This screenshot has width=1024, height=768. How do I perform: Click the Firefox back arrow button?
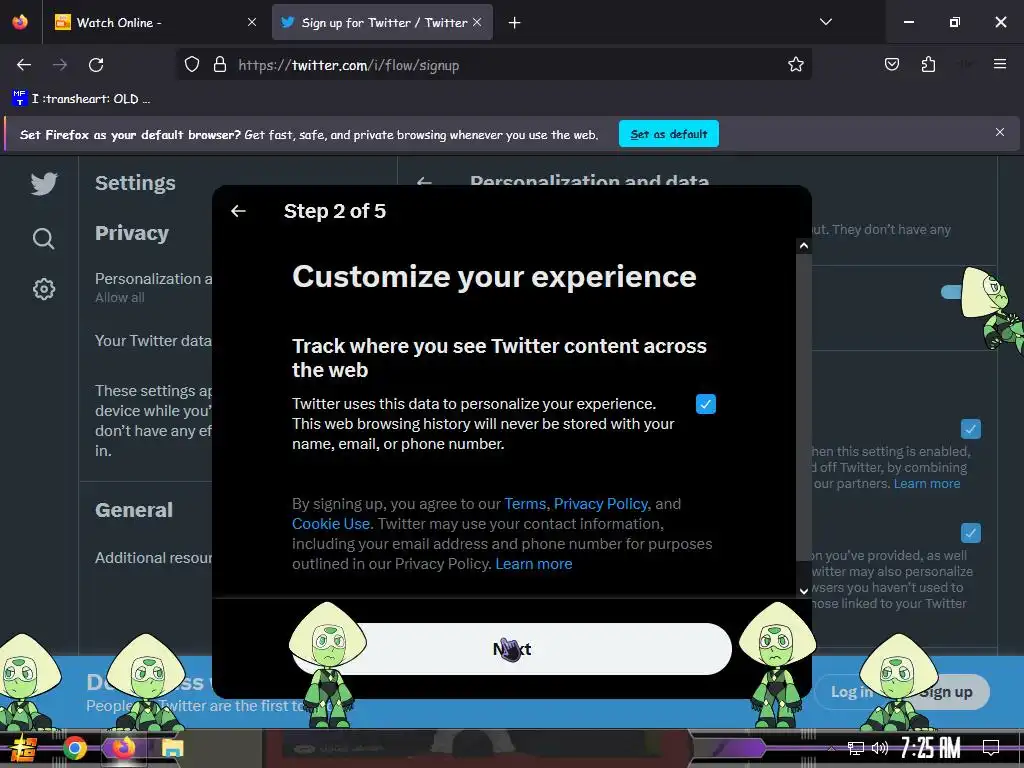click(24, 65)
